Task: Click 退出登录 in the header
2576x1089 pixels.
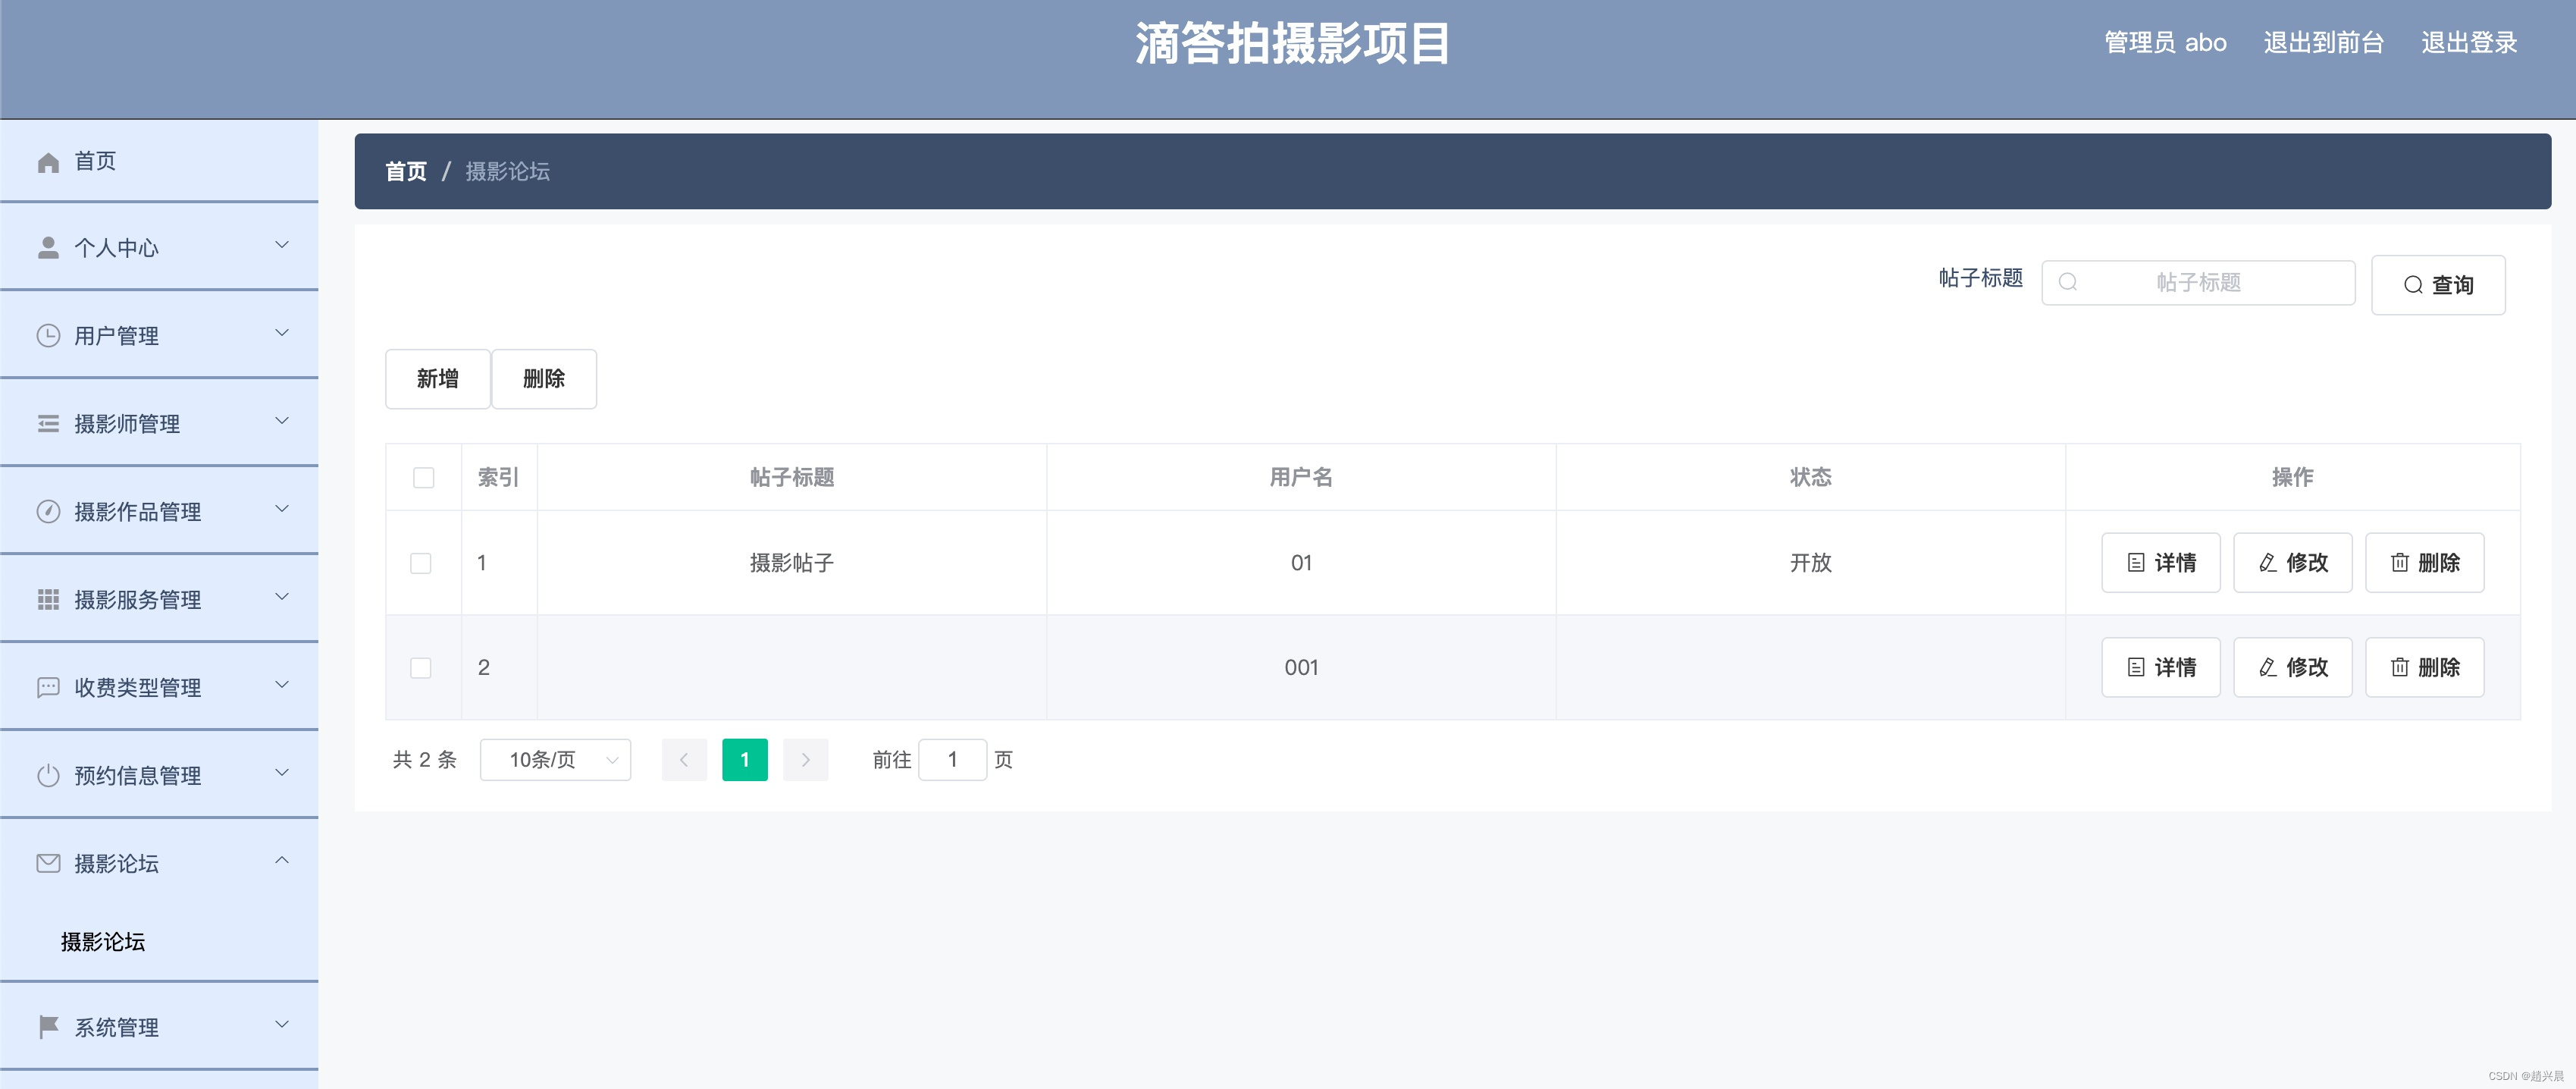Action: click(2469, 43)
